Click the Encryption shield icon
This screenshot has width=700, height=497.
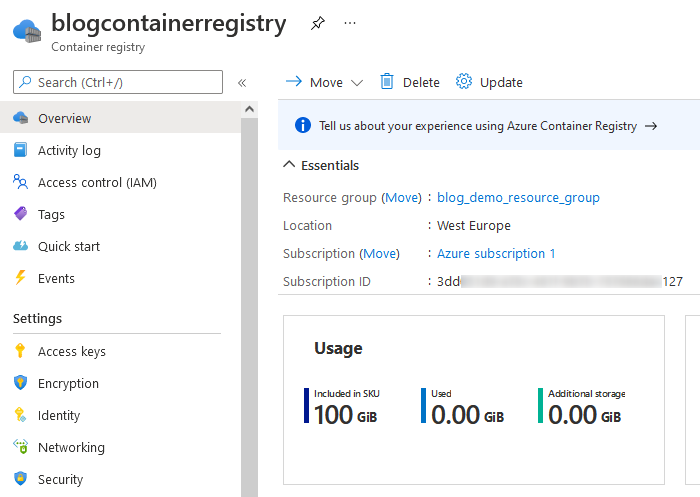tap(21, 383)
